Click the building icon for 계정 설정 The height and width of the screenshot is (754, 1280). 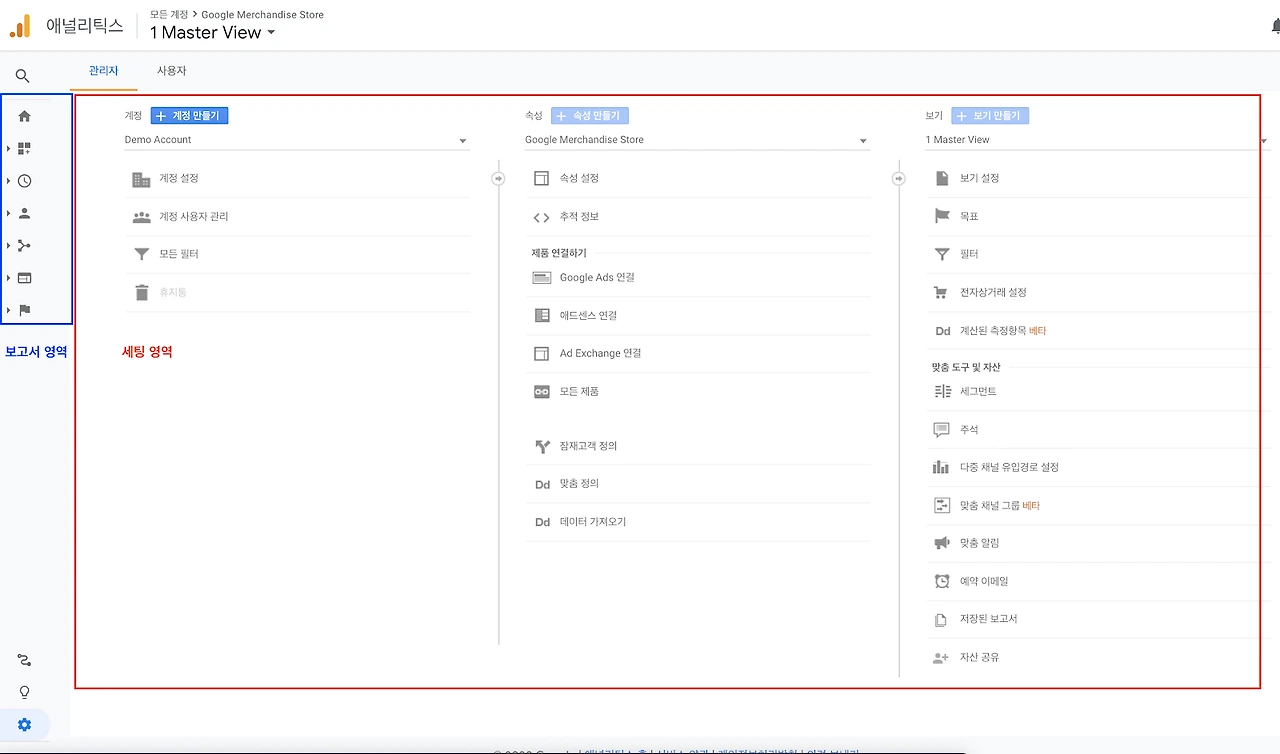[141, 179]
